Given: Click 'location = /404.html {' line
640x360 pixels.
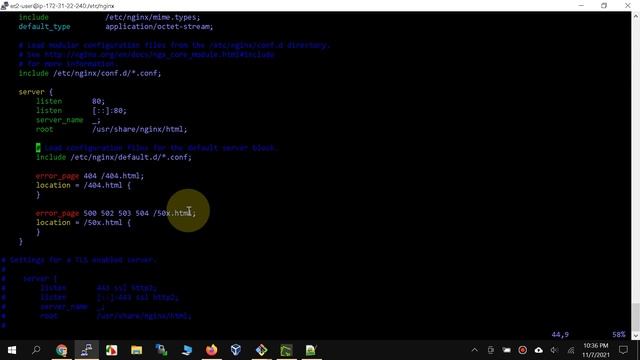Looking at the screenshot, I should coord(83,185).
